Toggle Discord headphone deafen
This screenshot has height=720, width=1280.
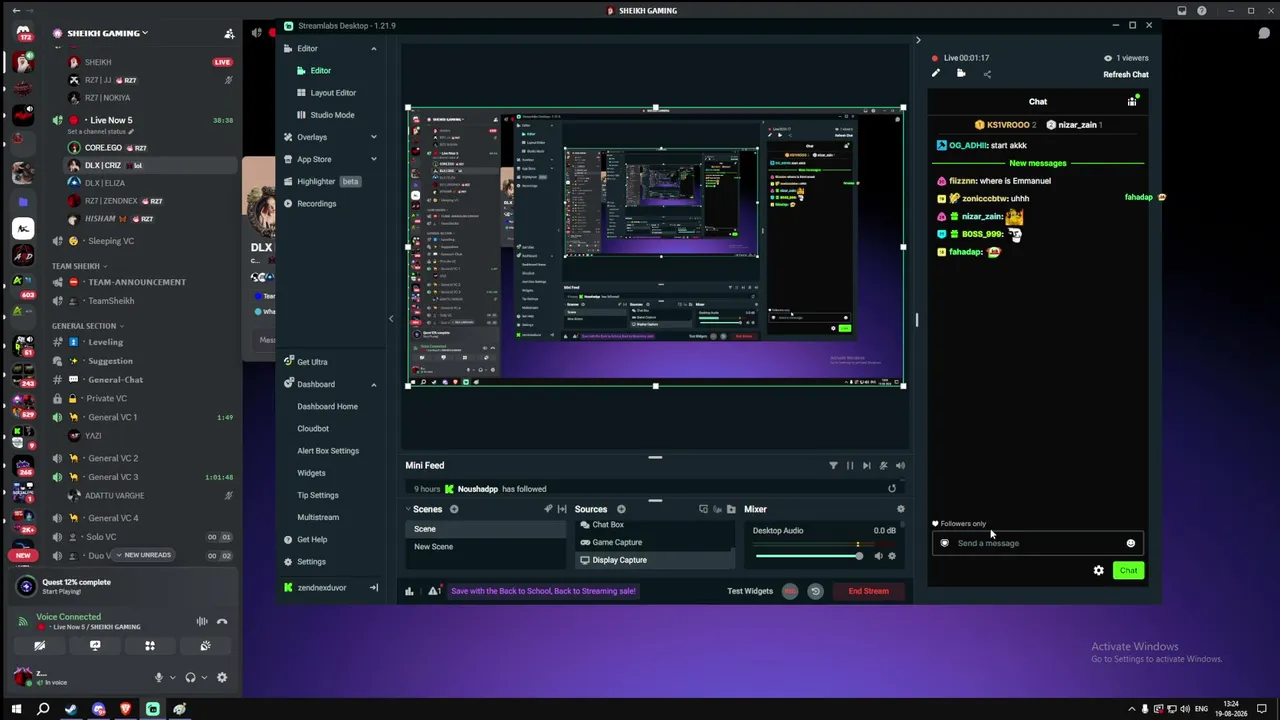pyautogui.click(x=190, y=677)
